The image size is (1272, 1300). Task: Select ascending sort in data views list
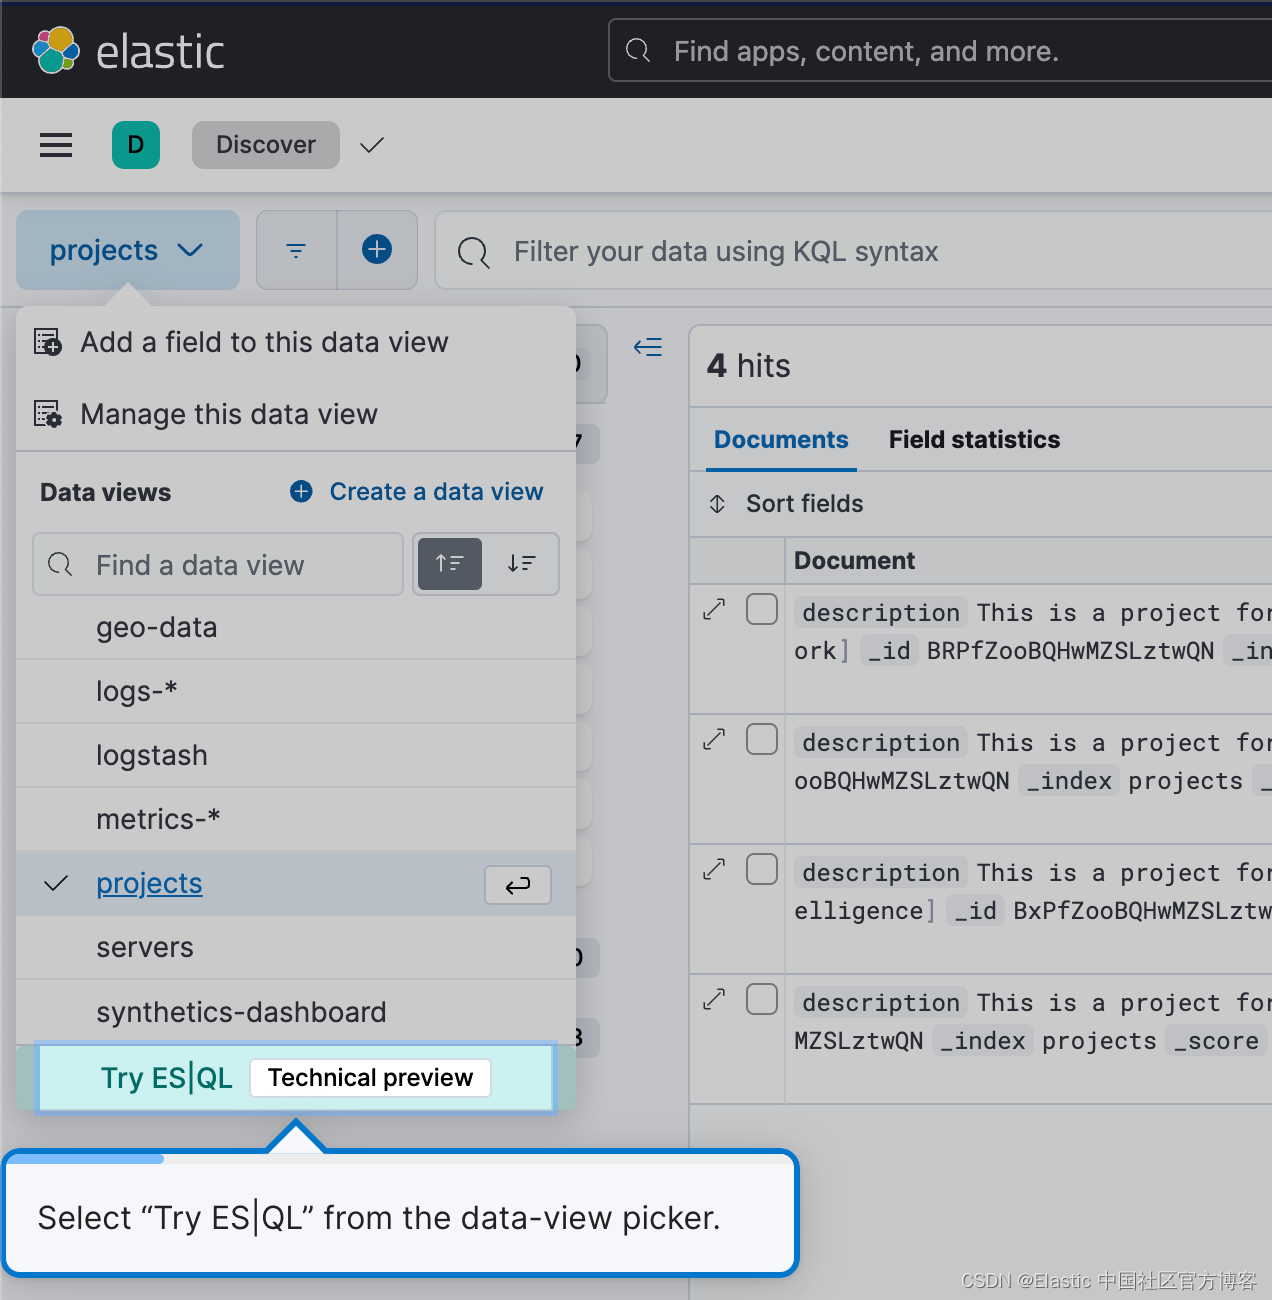(449, 564)
